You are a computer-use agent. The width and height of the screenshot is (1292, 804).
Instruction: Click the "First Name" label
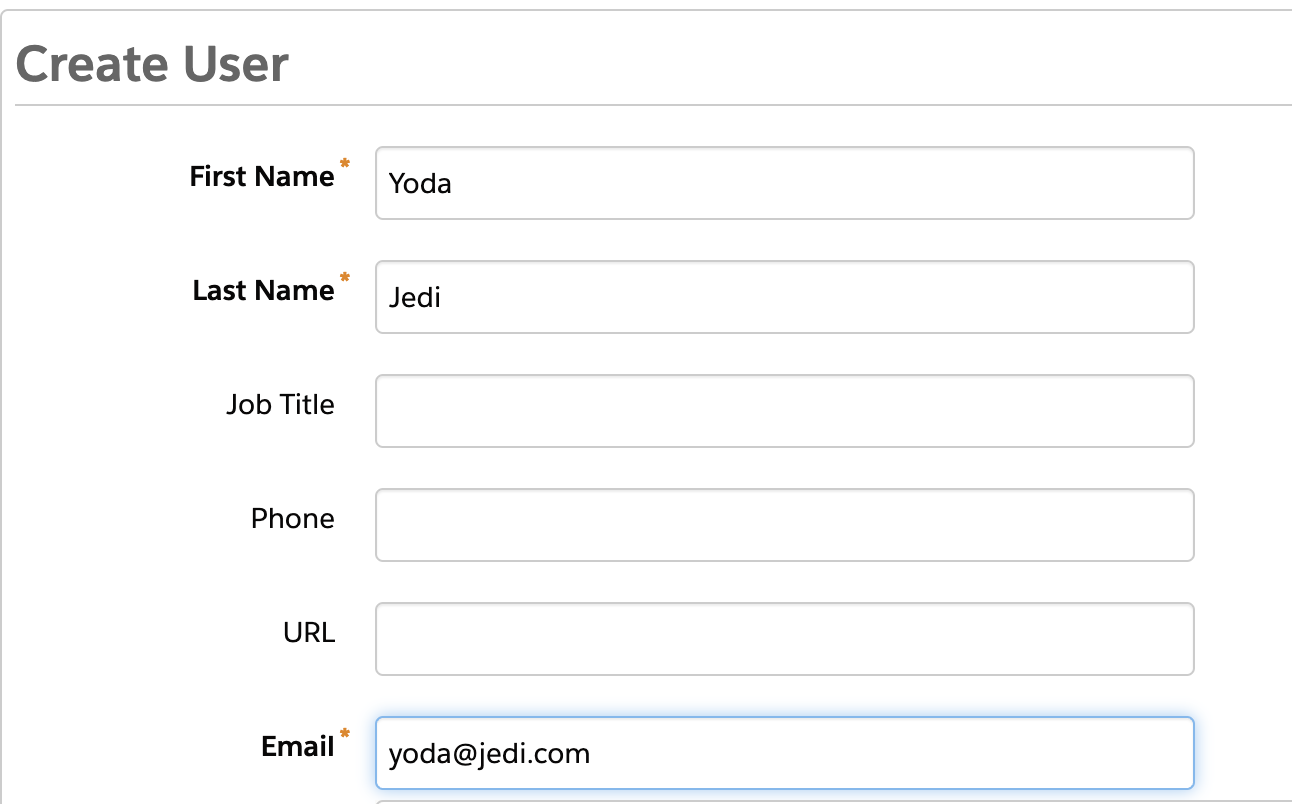click(x=262, y=177)
